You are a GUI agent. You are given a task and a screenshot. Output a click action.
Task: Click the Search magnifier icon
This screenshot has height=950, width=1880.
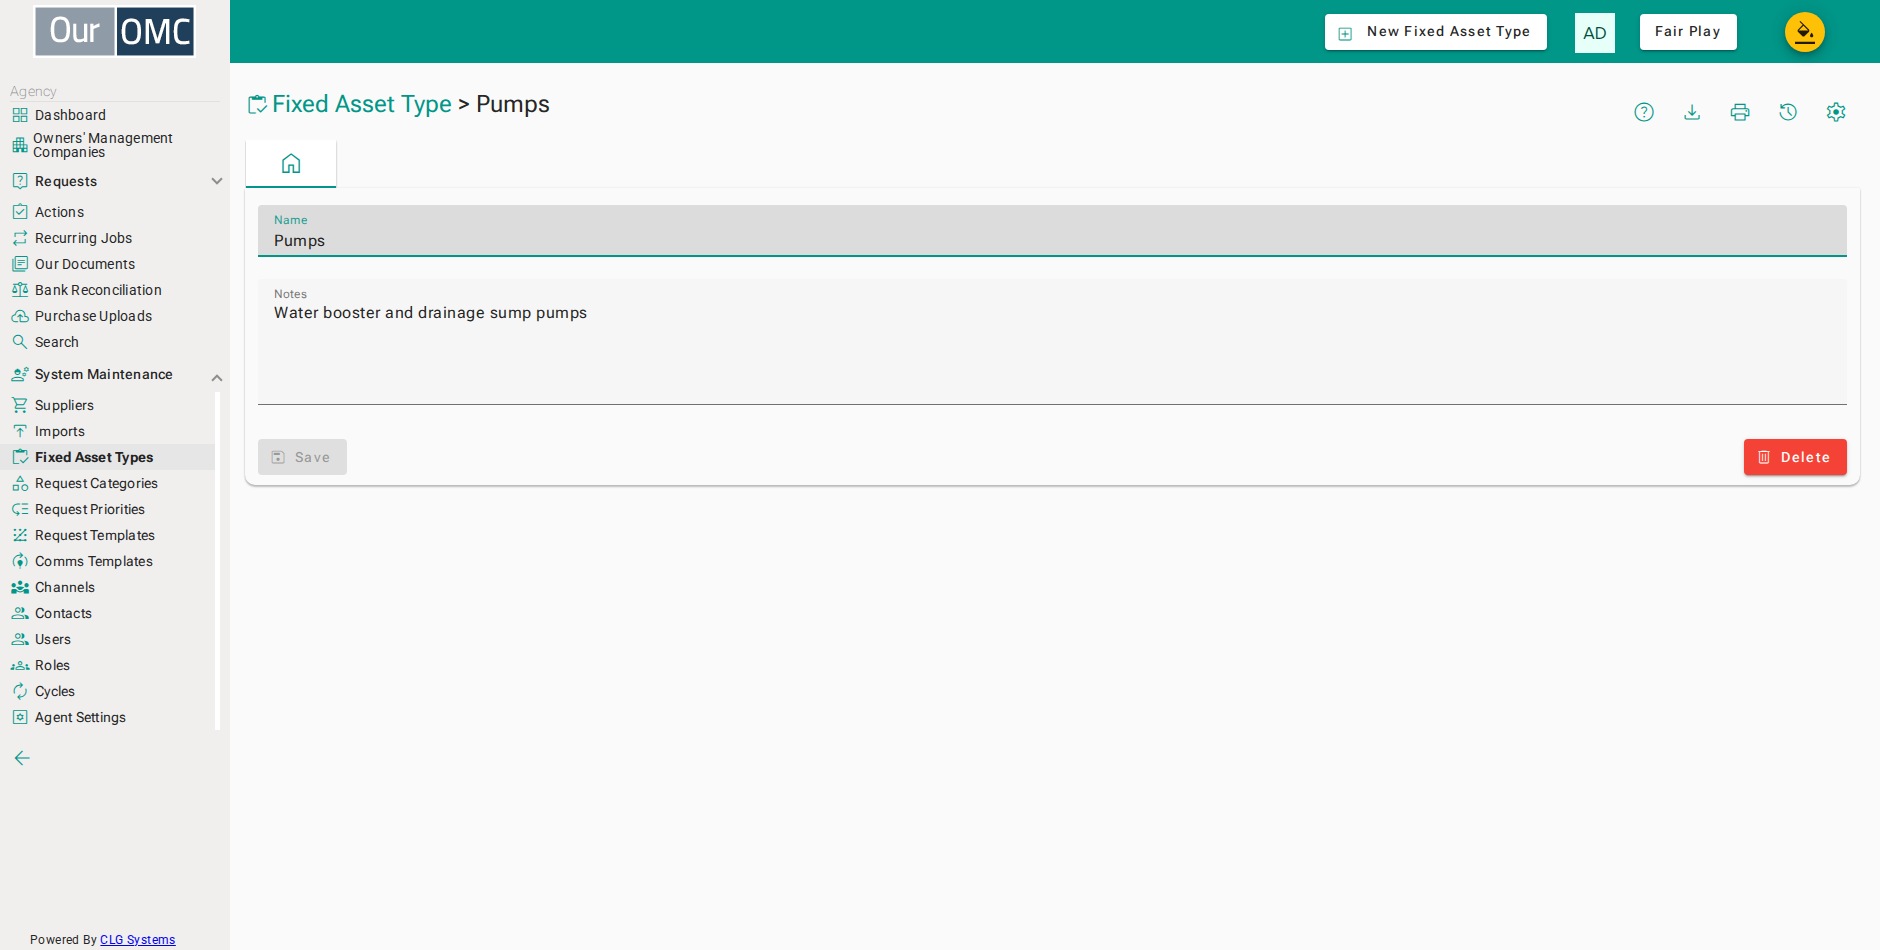click(20, 342)
